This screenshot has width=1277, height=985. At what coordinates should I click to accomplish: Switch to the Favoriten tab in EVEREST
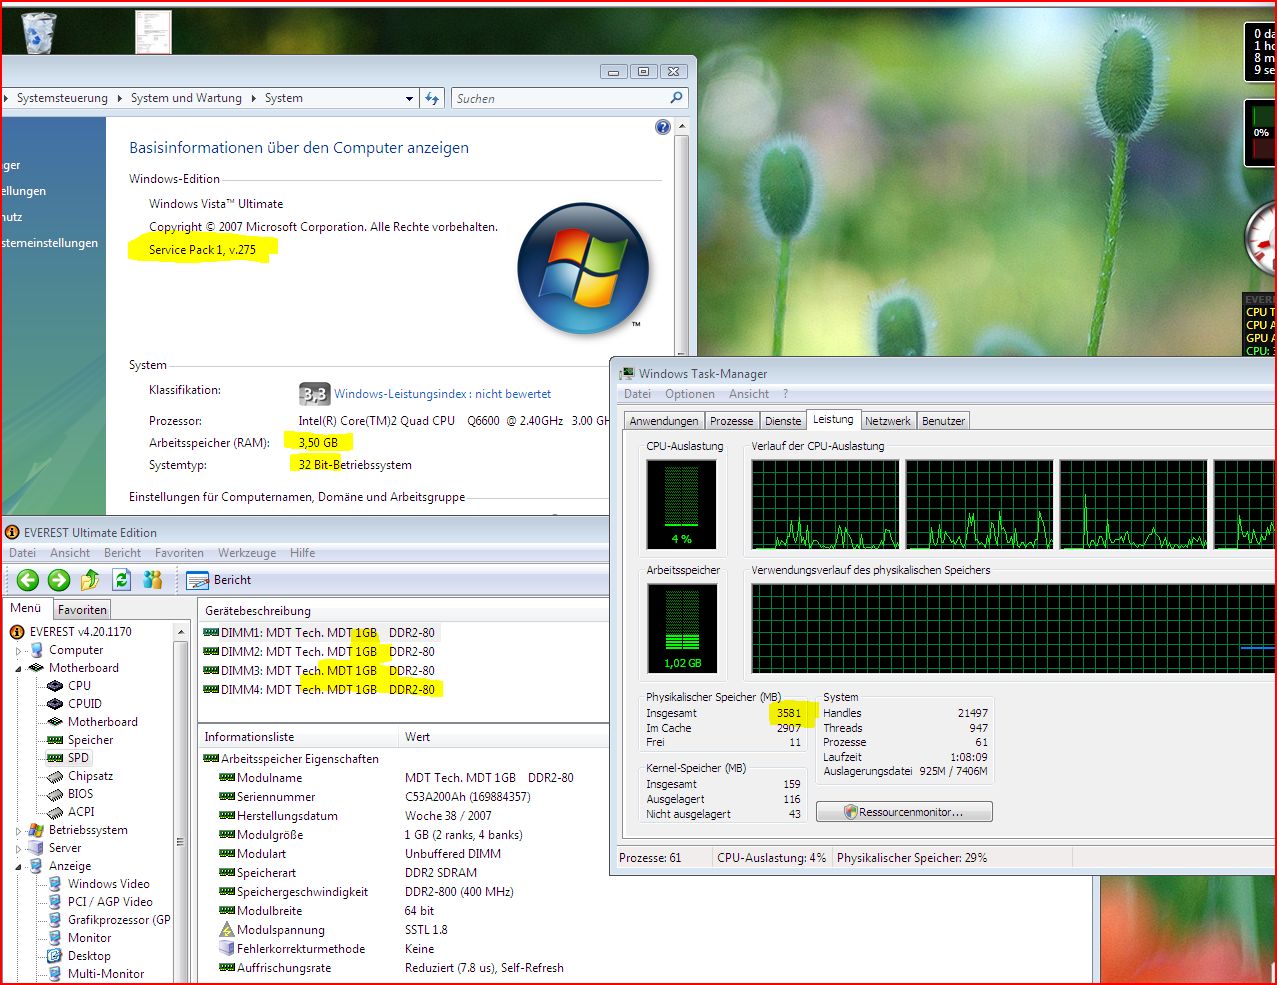[x=82, y=610]
